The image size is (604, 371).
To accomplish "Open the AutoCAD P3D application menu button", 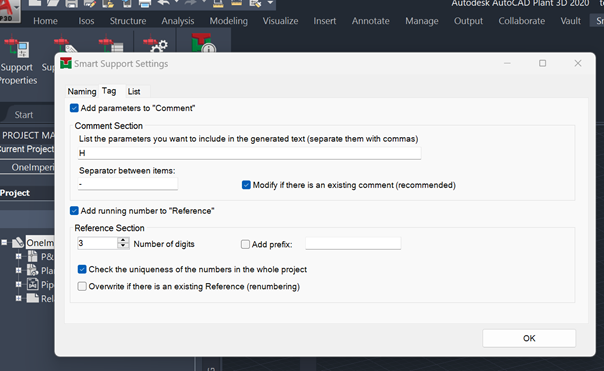I will point(10,10).
